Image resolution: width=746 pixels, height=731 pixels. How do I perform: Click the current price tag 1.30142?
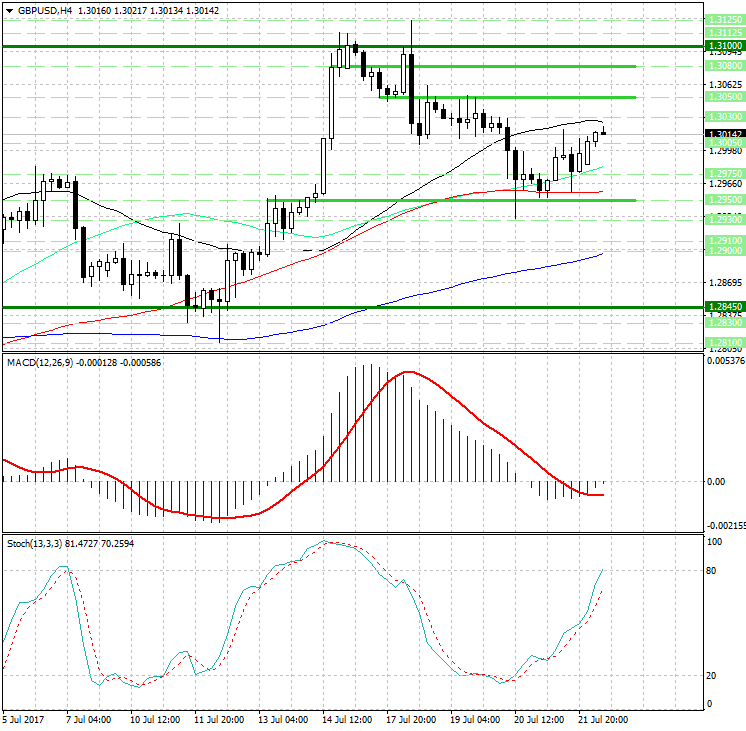point(723,133)
